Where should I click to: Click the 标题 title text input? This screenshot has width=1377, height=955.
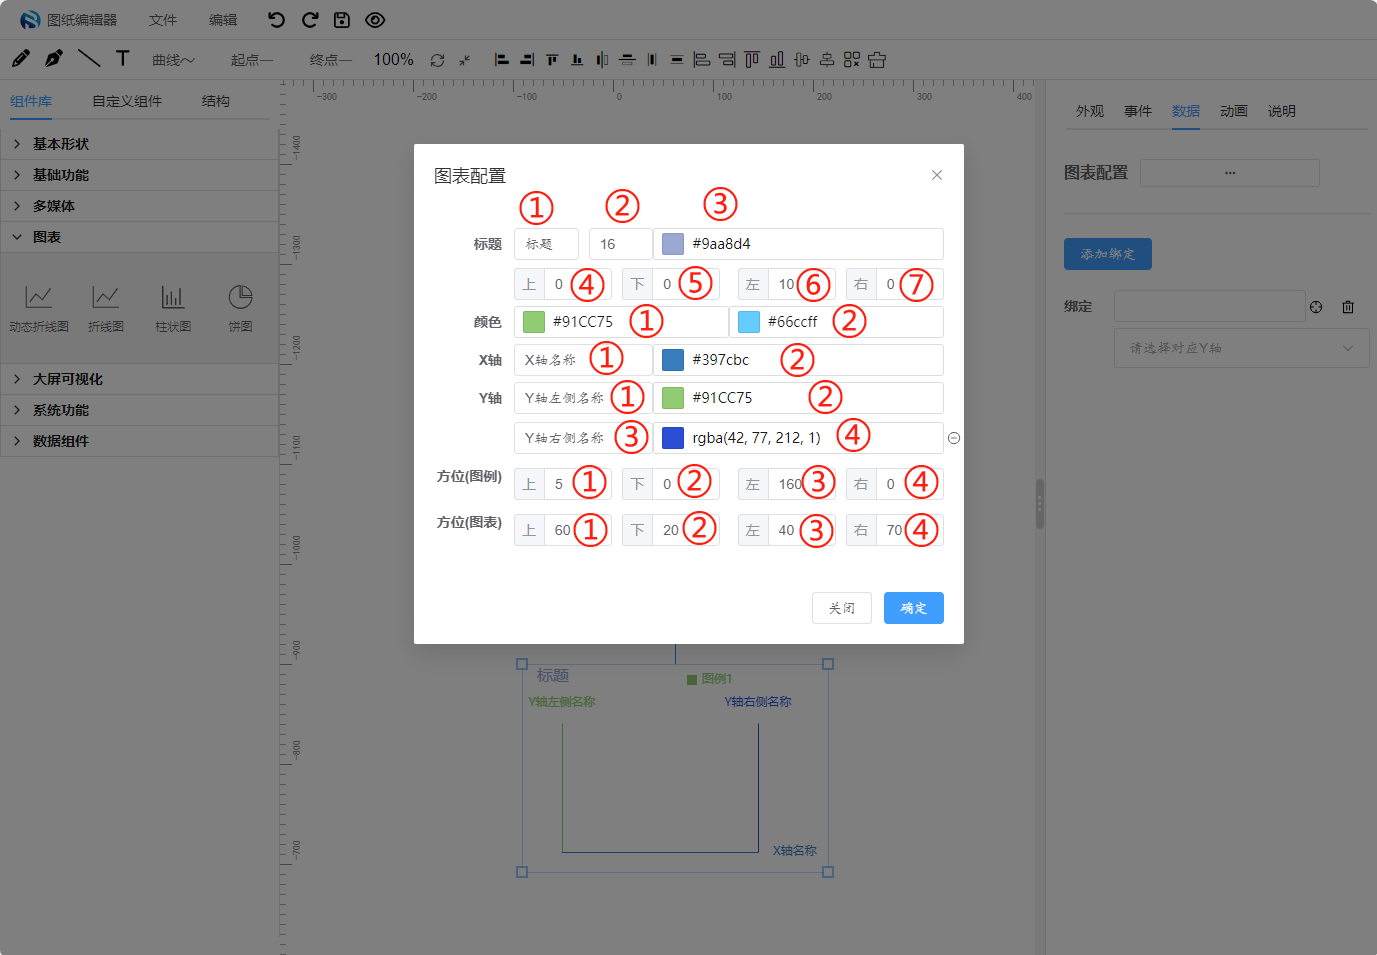tap(546, 244)
